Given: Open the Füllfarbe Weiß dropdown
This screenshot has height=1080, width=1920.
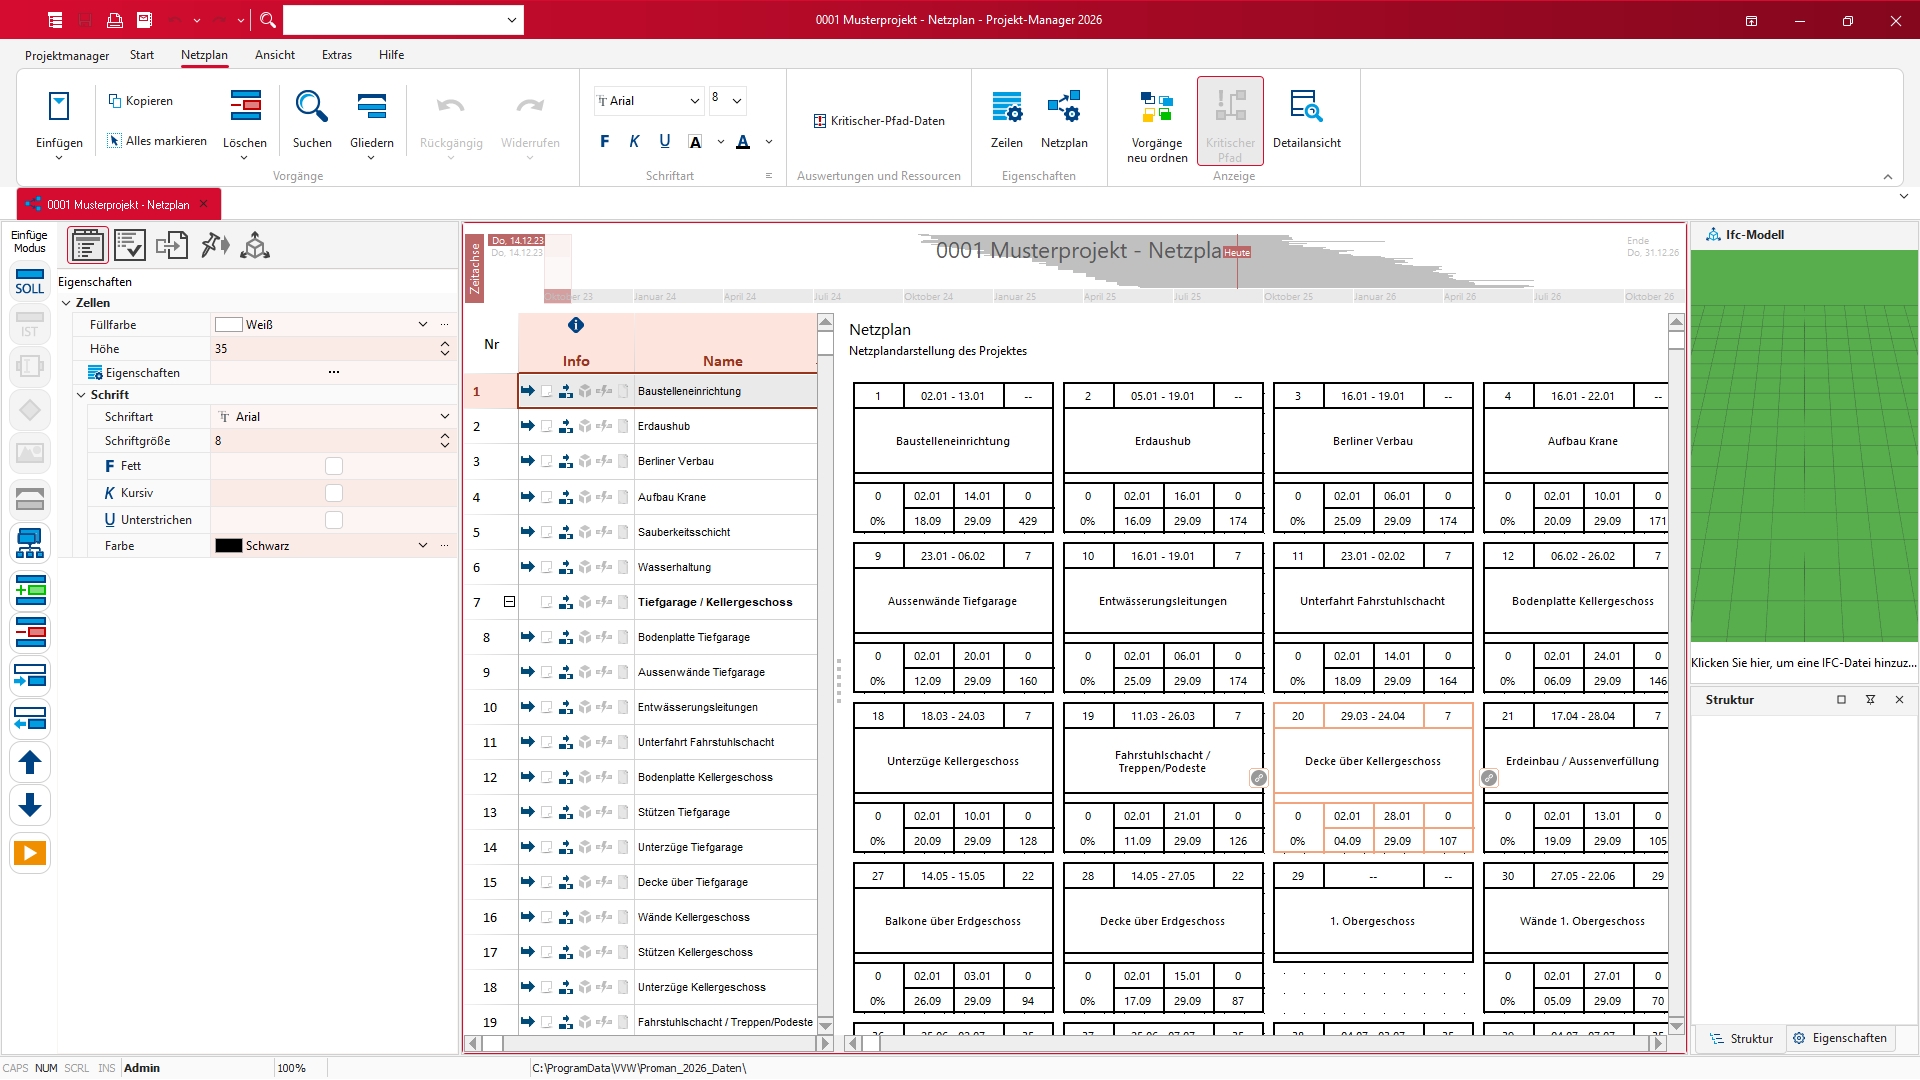Looking at the screenshot, I should 423,324.
